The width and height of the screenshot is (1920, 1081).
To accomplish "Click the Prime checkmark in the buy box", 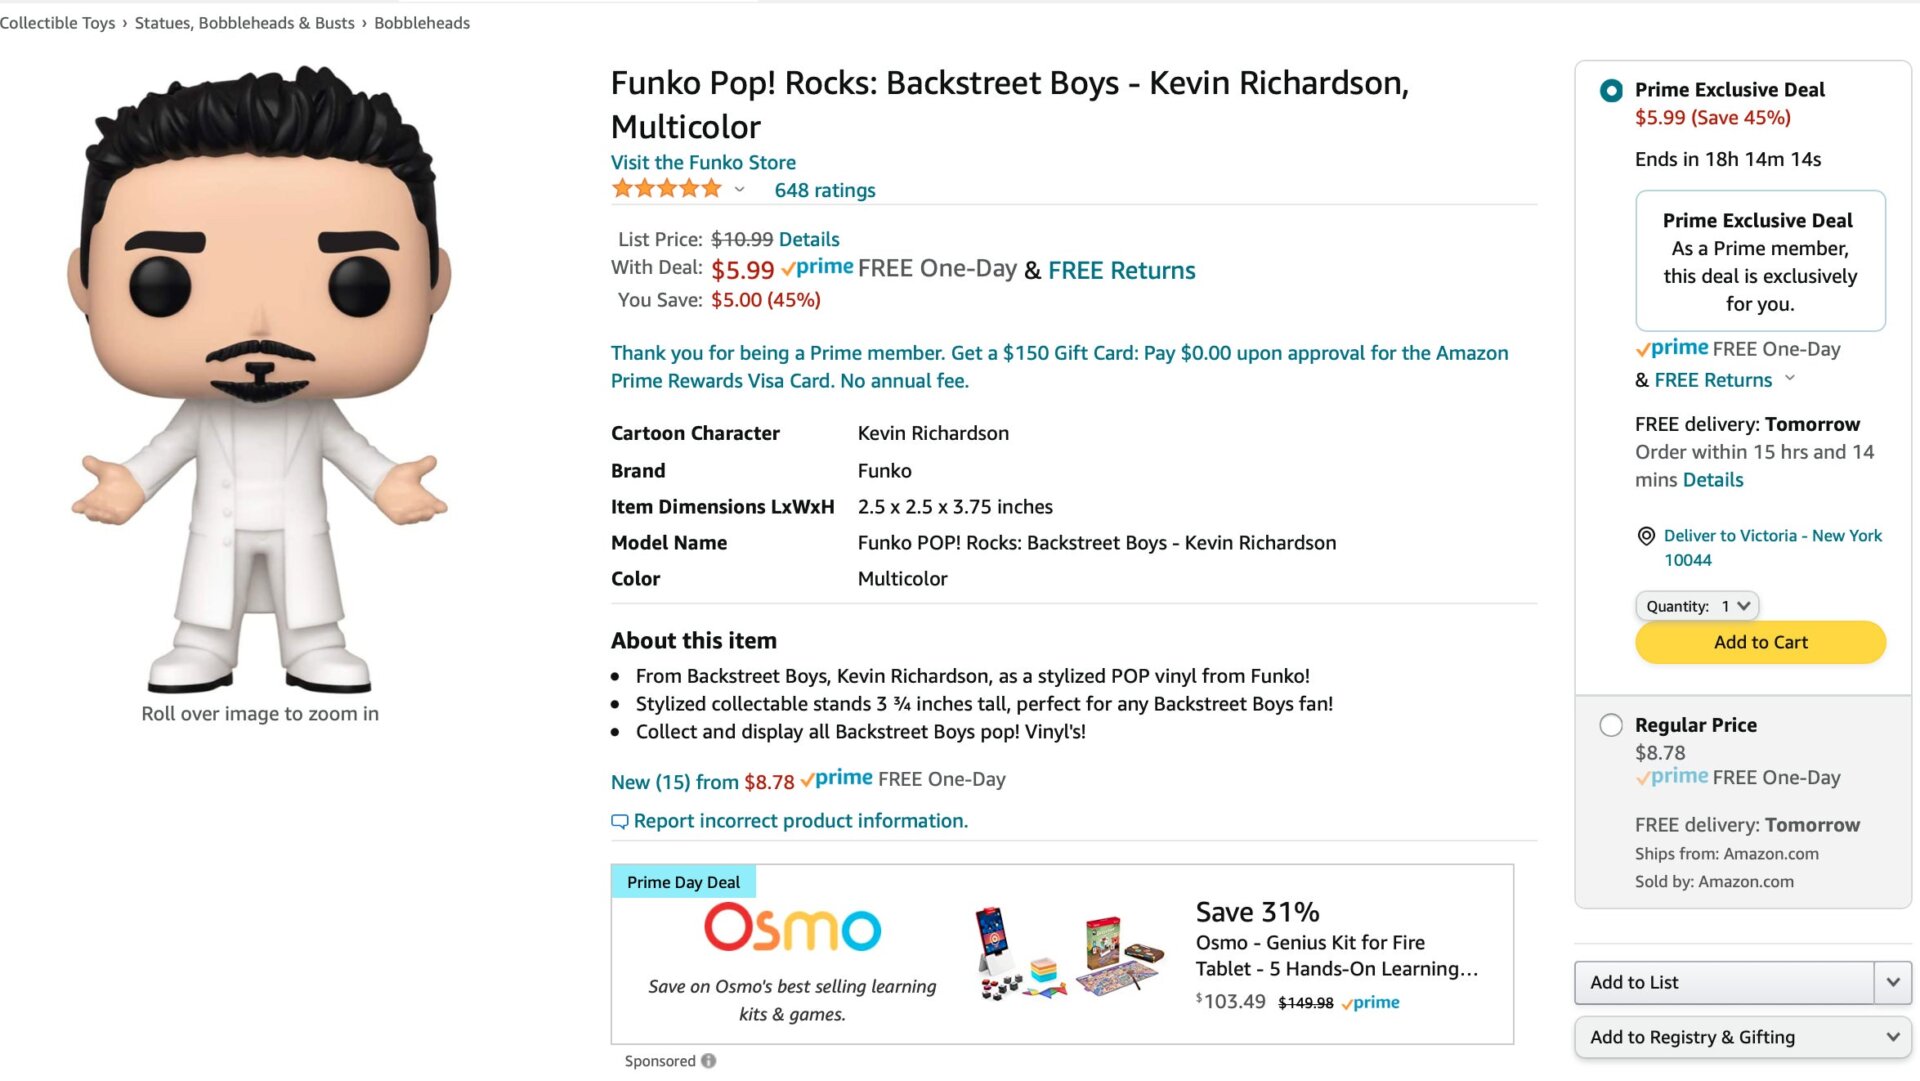I will point(1644,349).
